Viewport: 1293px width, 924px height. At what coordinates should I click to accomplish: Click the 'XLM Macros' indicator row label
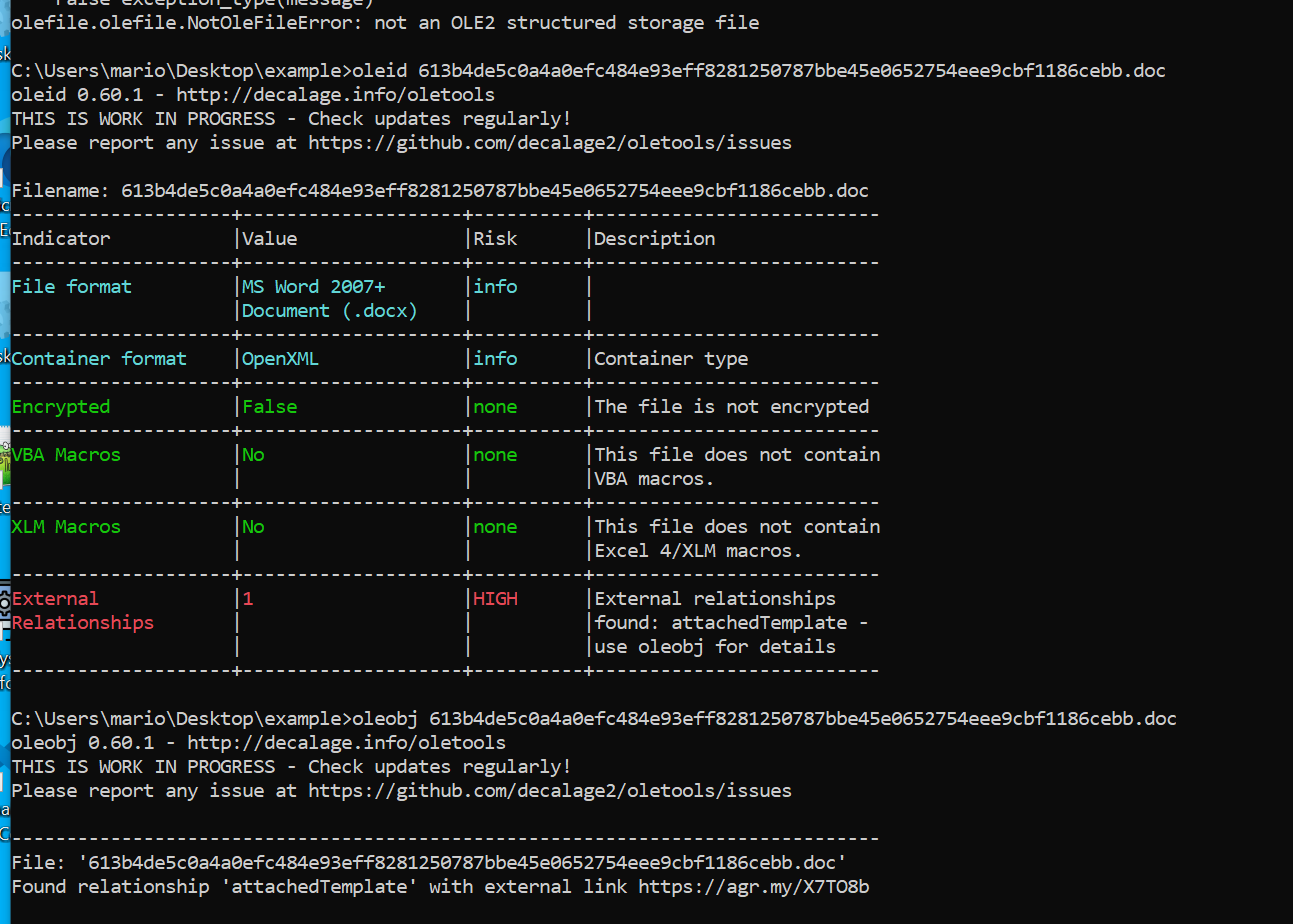tap(66, 527)
